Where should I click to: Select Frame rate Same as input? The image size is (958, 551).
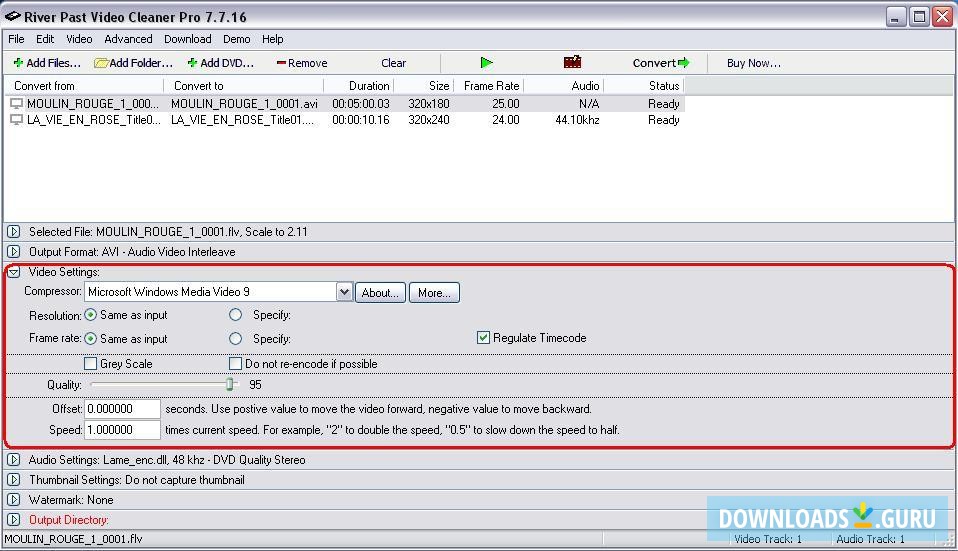tap(90, 338)
